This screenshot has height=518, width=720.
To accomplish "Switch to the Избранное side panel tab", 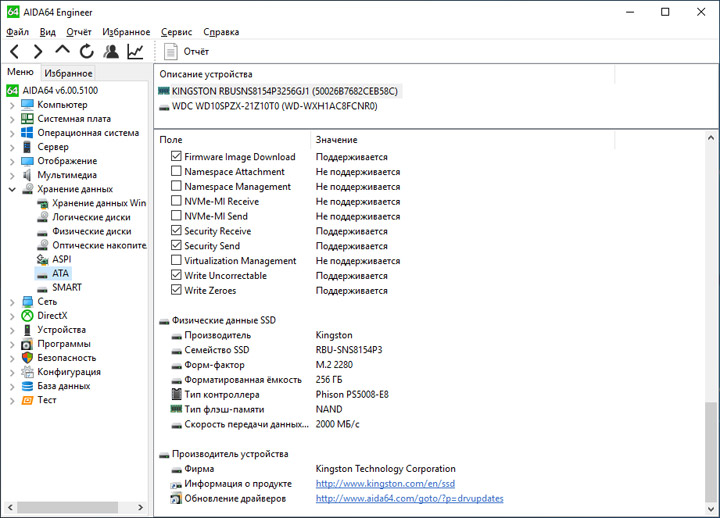I will tap(68, 73).
